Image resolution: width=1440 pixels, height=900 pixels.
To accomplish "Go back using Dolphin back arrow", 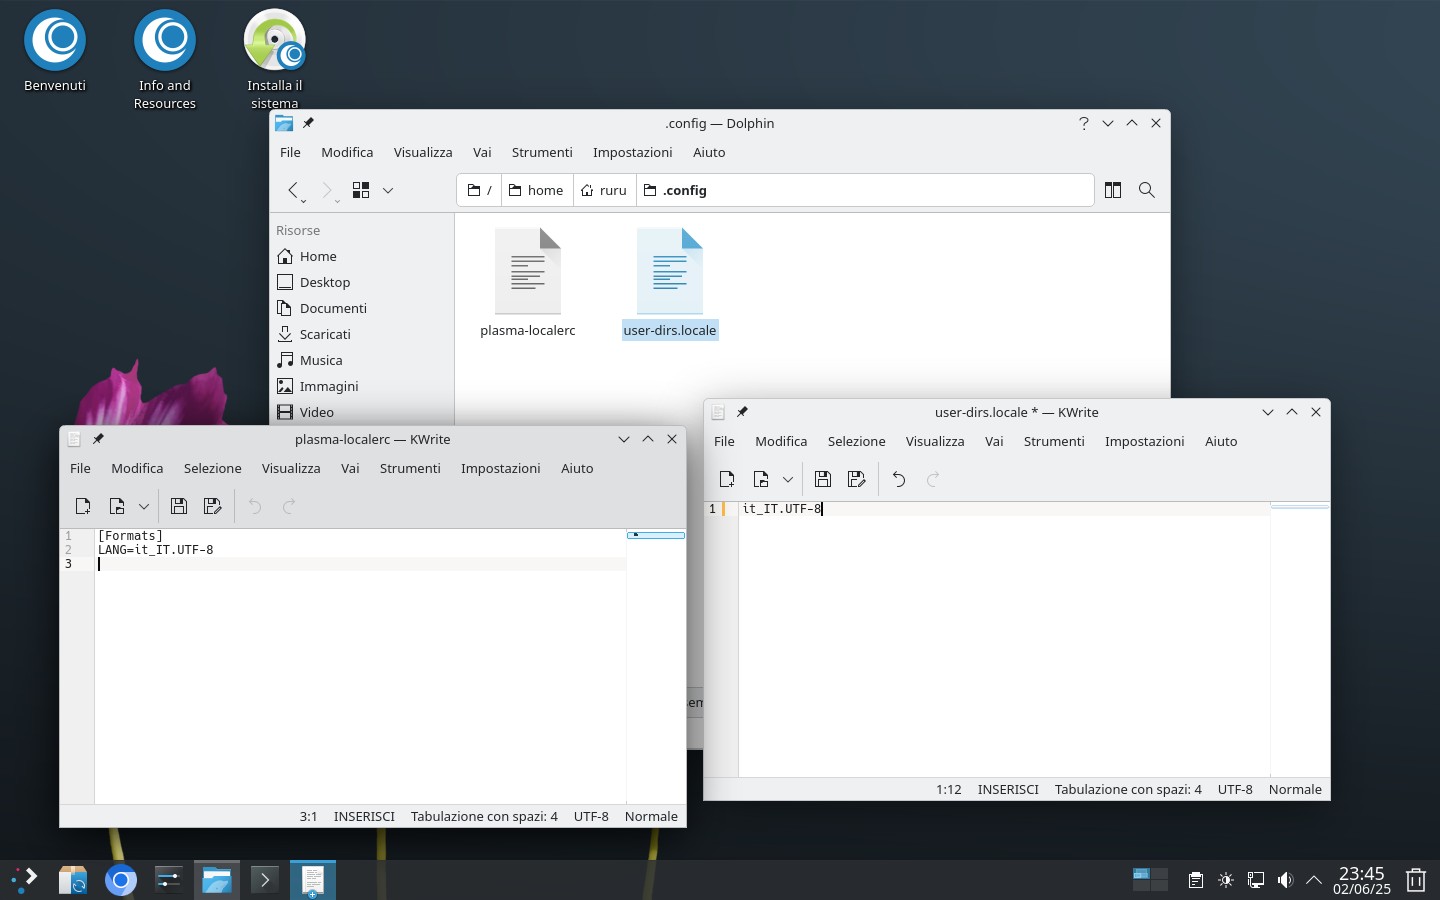I will coord(293,190).
